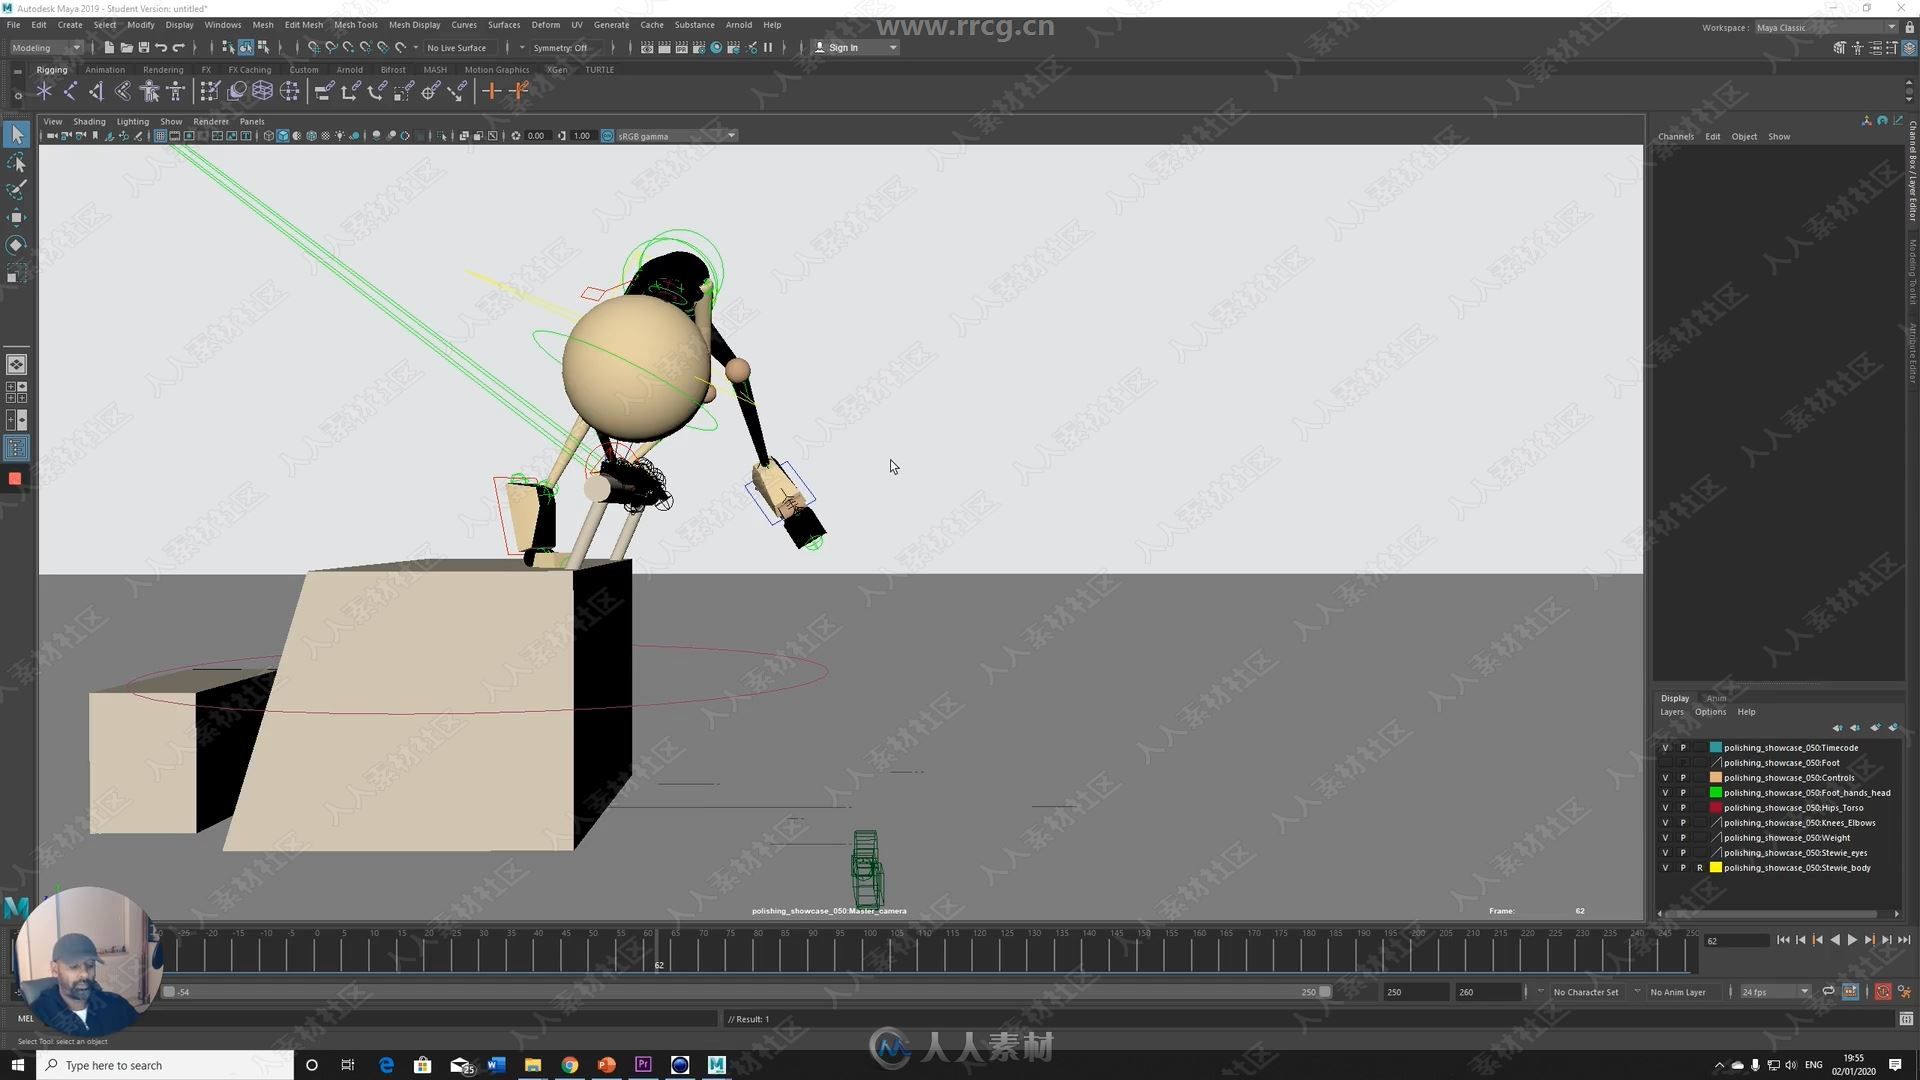1920x1080 pixels.
Task: Toggle visibility of polishing_showcase_050:Stewie_body layer
Action: click(x=1664, y=868)
